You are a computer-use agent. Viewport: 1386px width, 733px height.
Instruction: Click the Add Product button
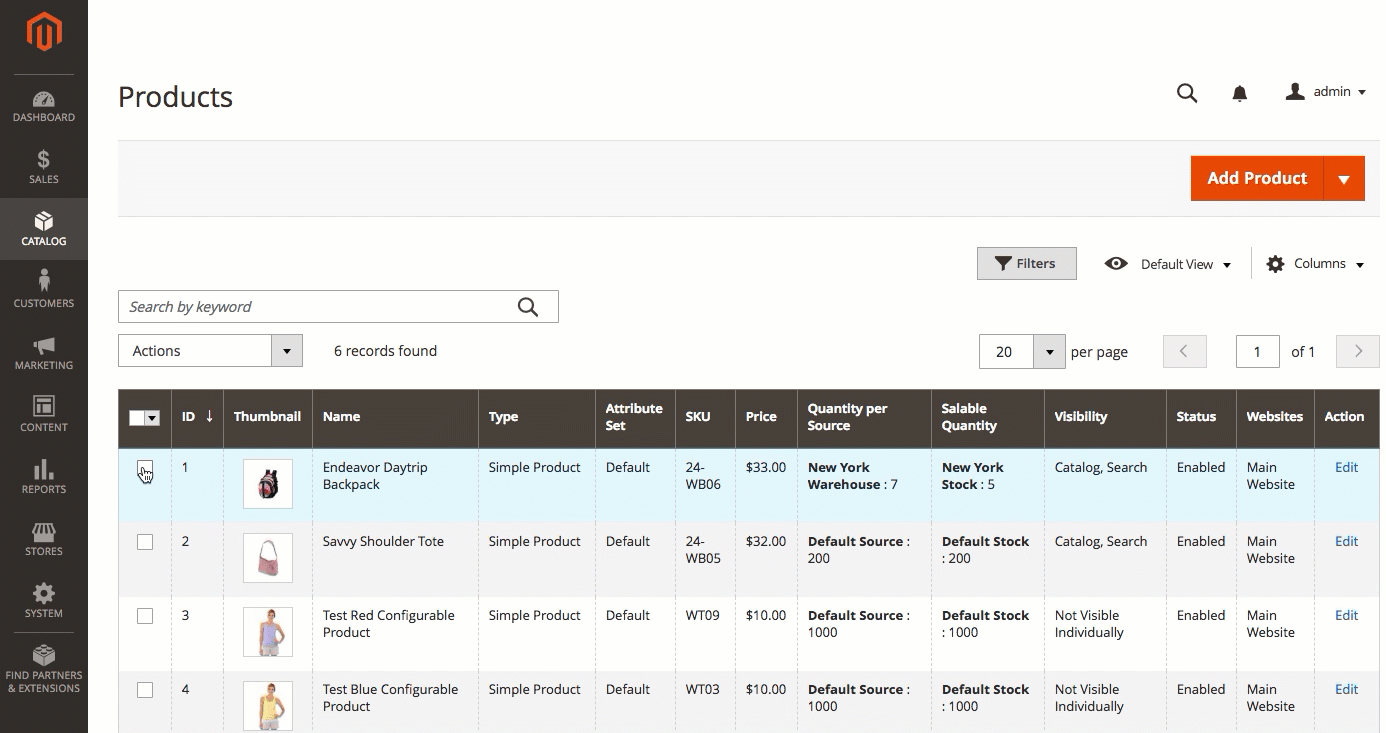1256,178
